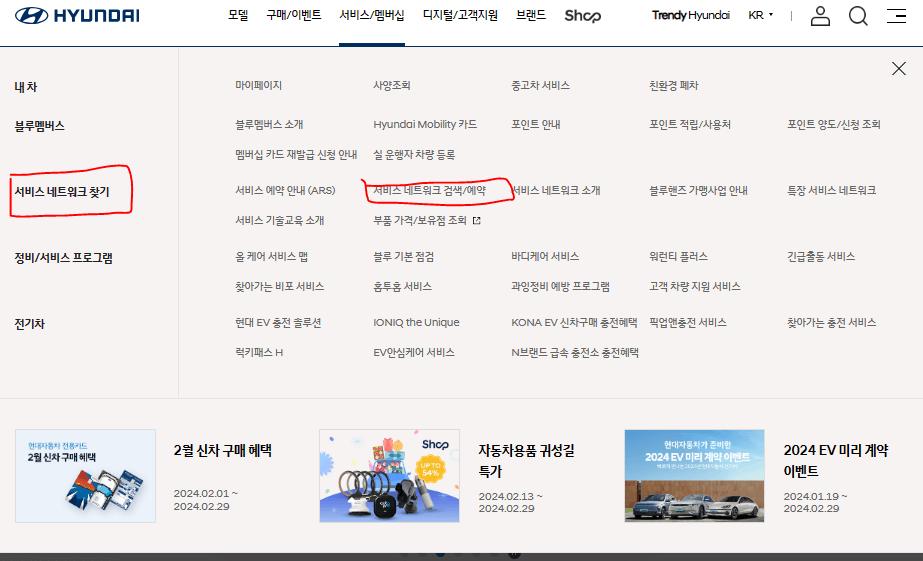Open the KR language dropdown
The width and height of the screenshot is (923, 561).
pos(761,15)
